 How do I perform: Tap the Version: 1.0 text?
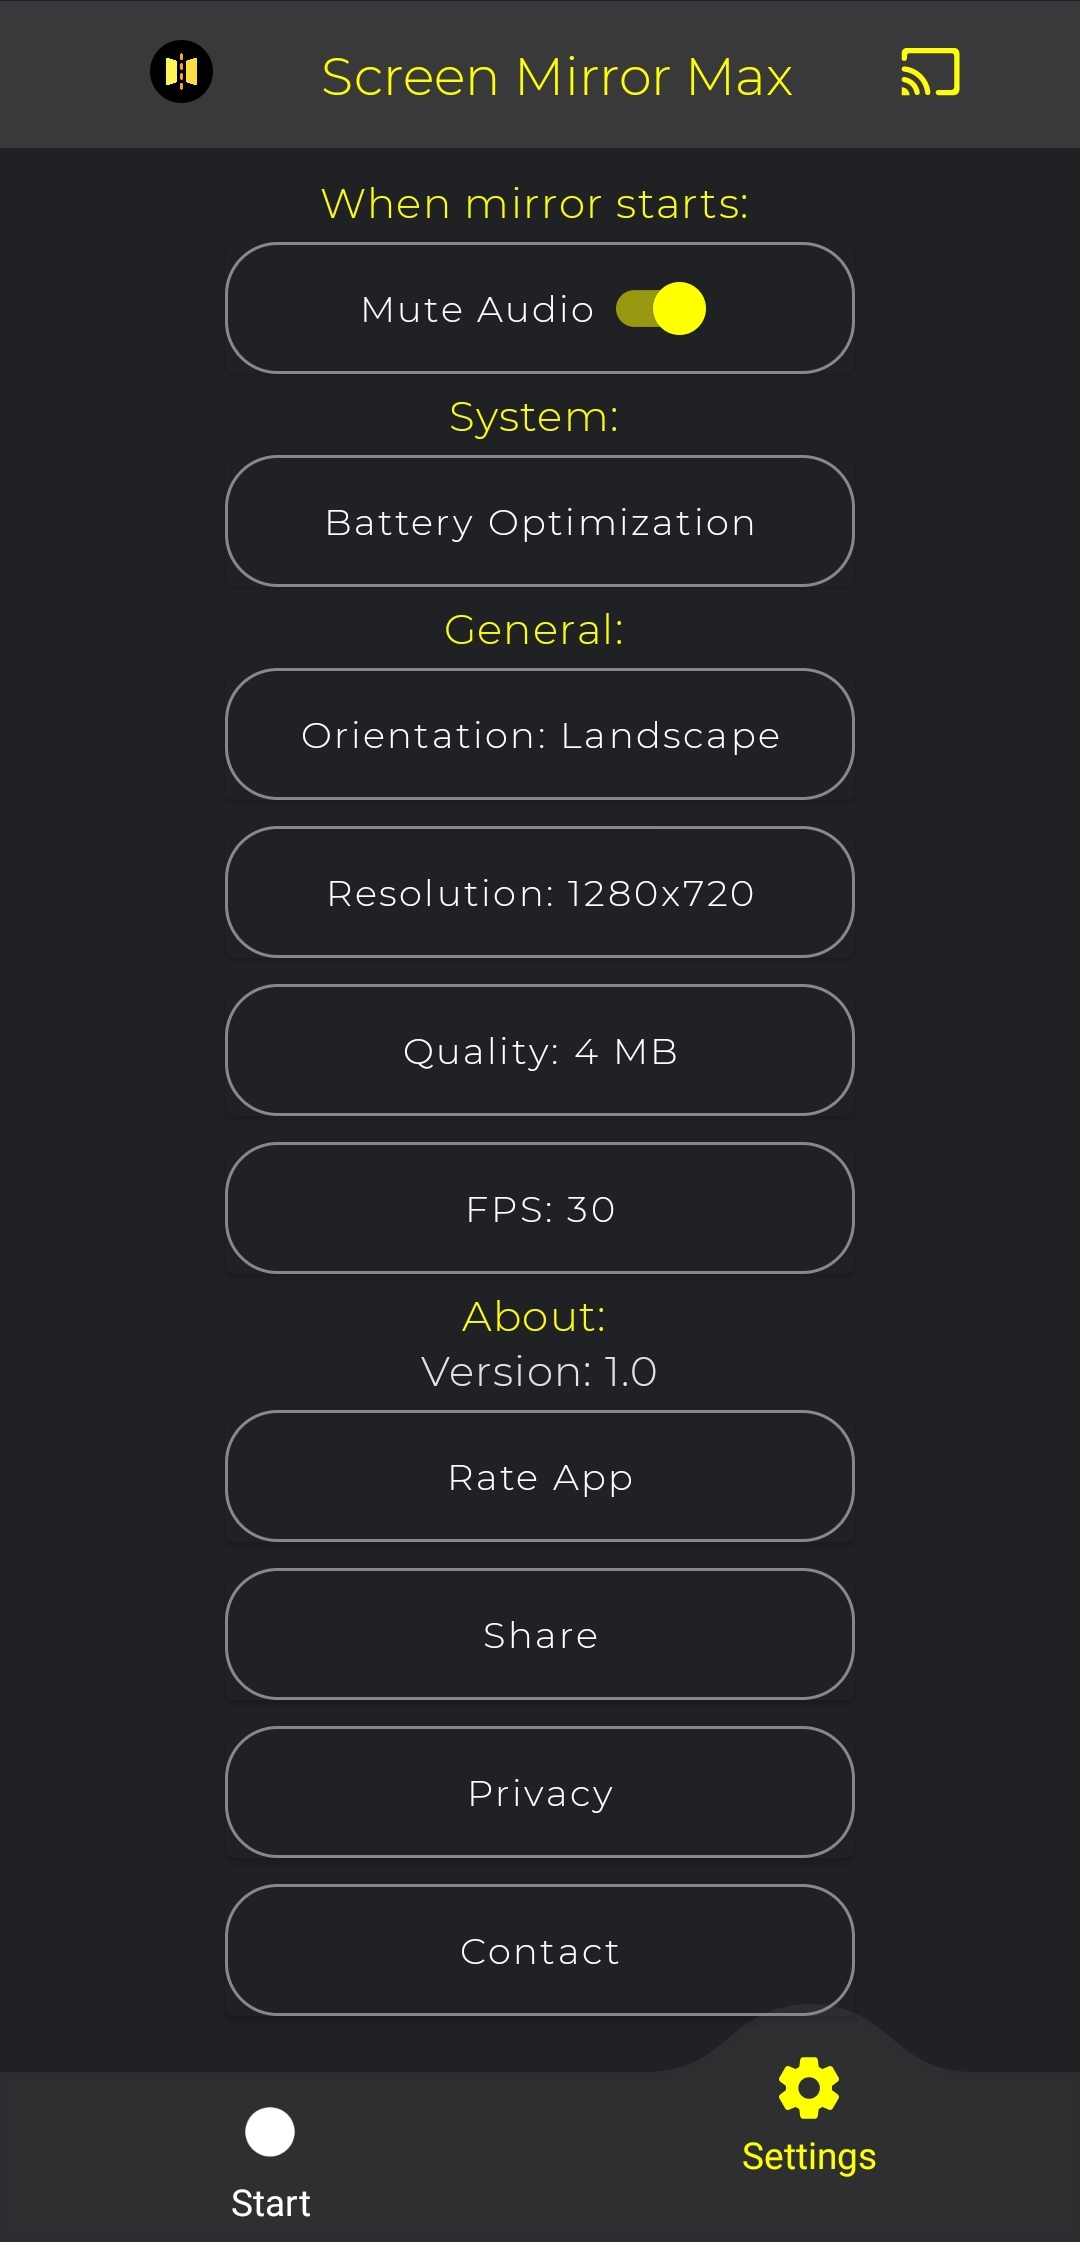pos(539,1372)
